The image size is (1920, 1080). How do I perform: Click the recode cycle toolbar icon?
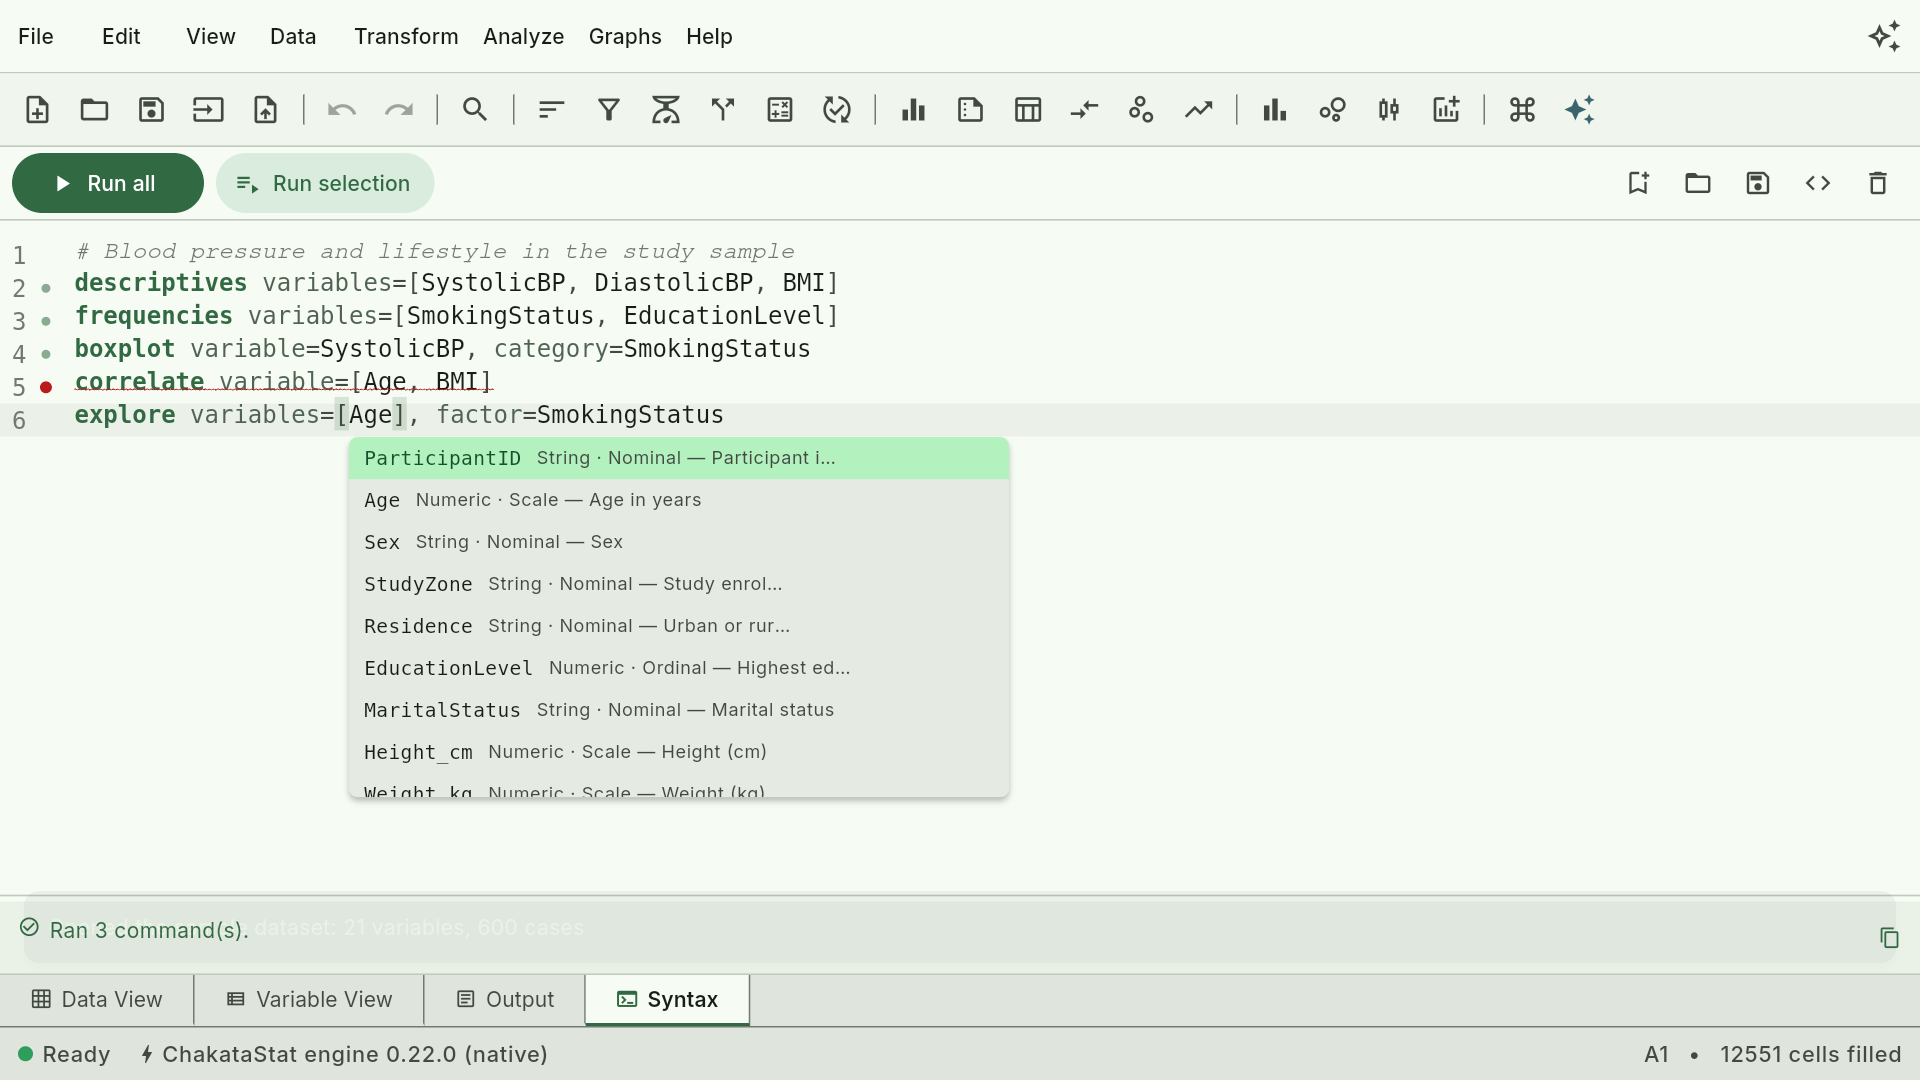[837, 110]
